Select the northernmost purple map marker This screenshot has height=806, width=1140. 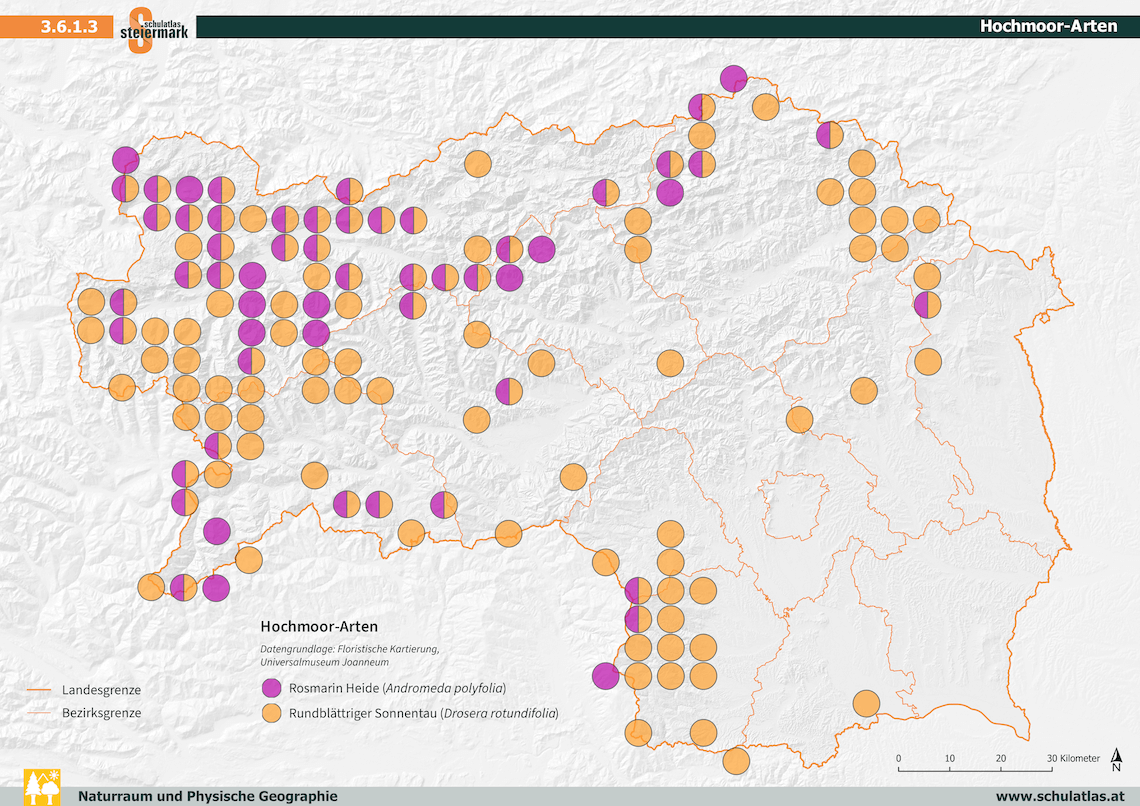click(x=734, y=77)
